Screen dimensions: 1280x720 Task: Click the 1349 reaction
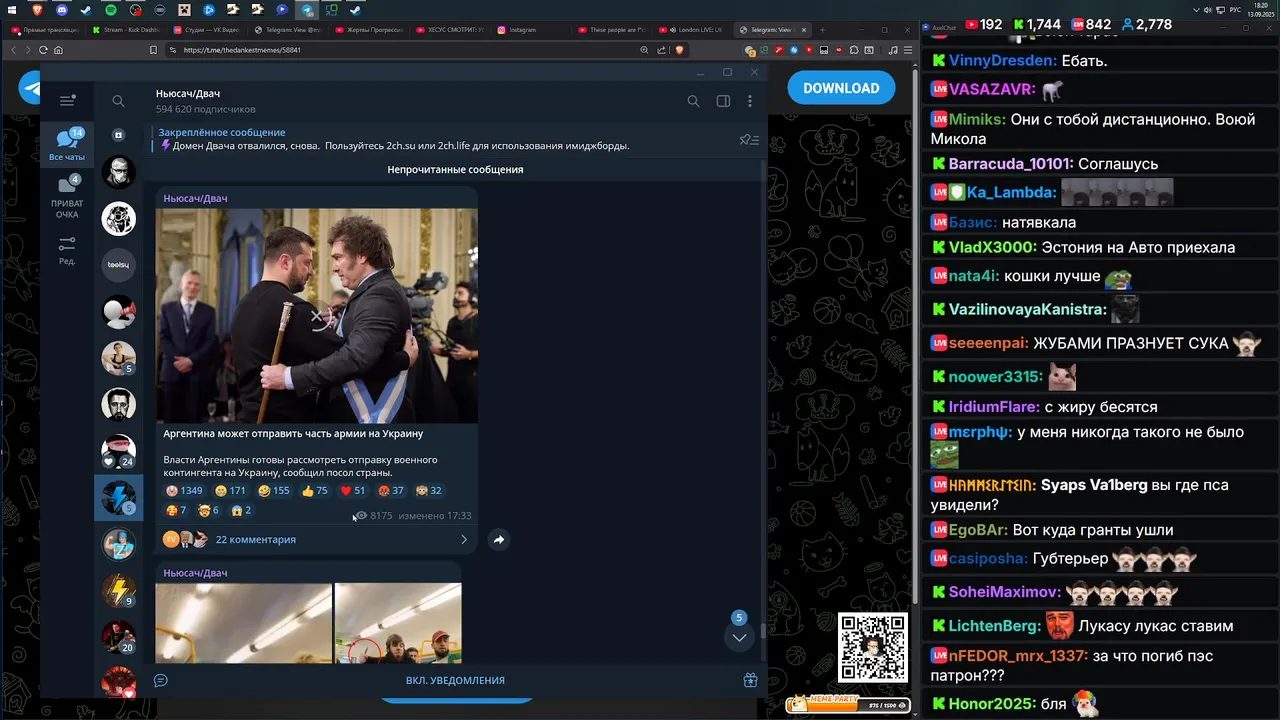(x=184, y=490)
